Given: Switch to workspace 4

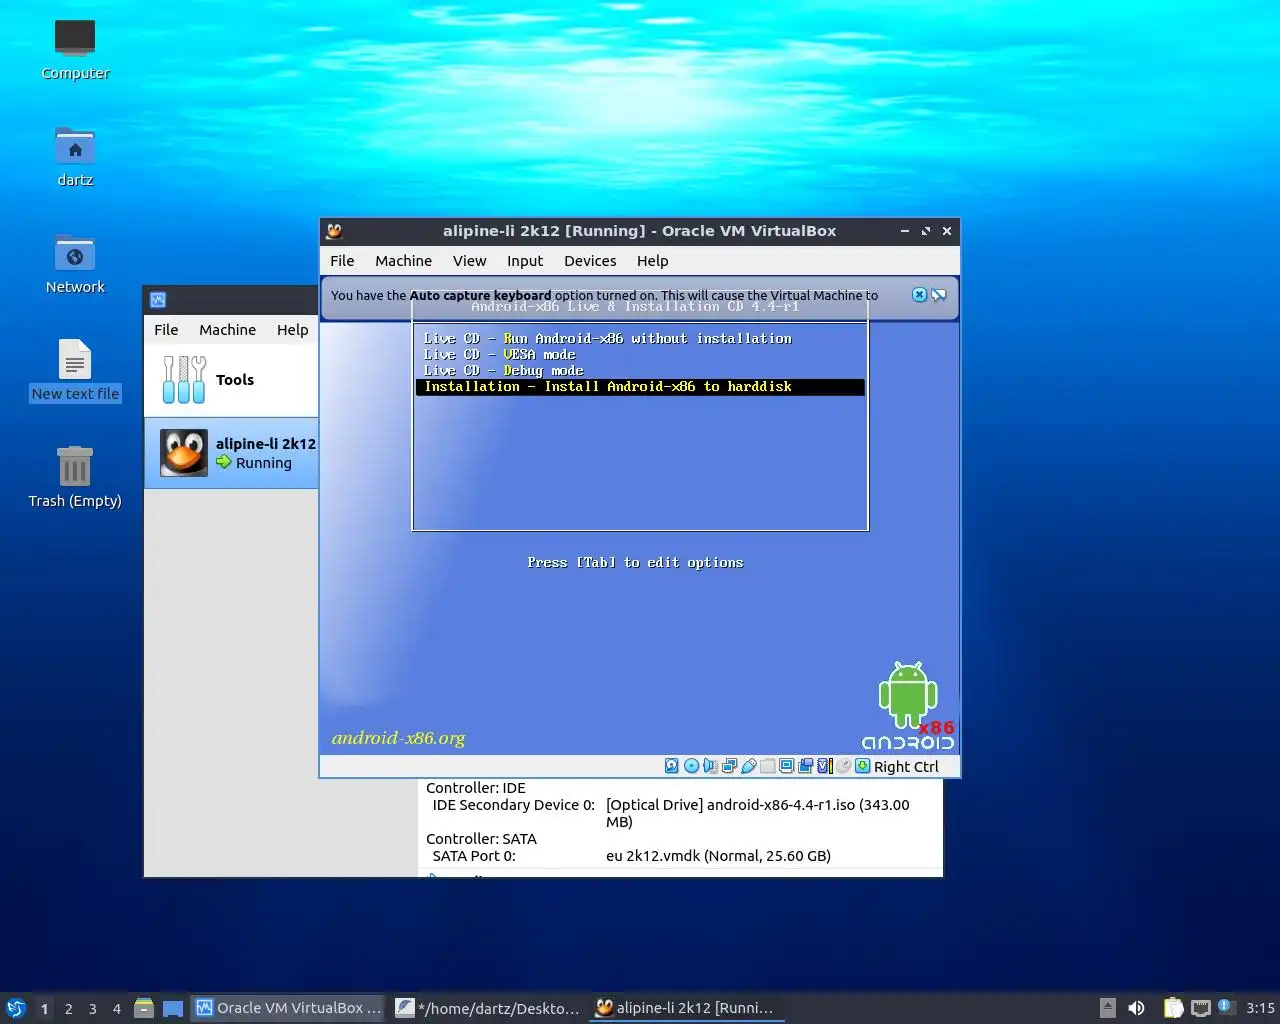Looking at the screenshot, I should (116, 1008).
